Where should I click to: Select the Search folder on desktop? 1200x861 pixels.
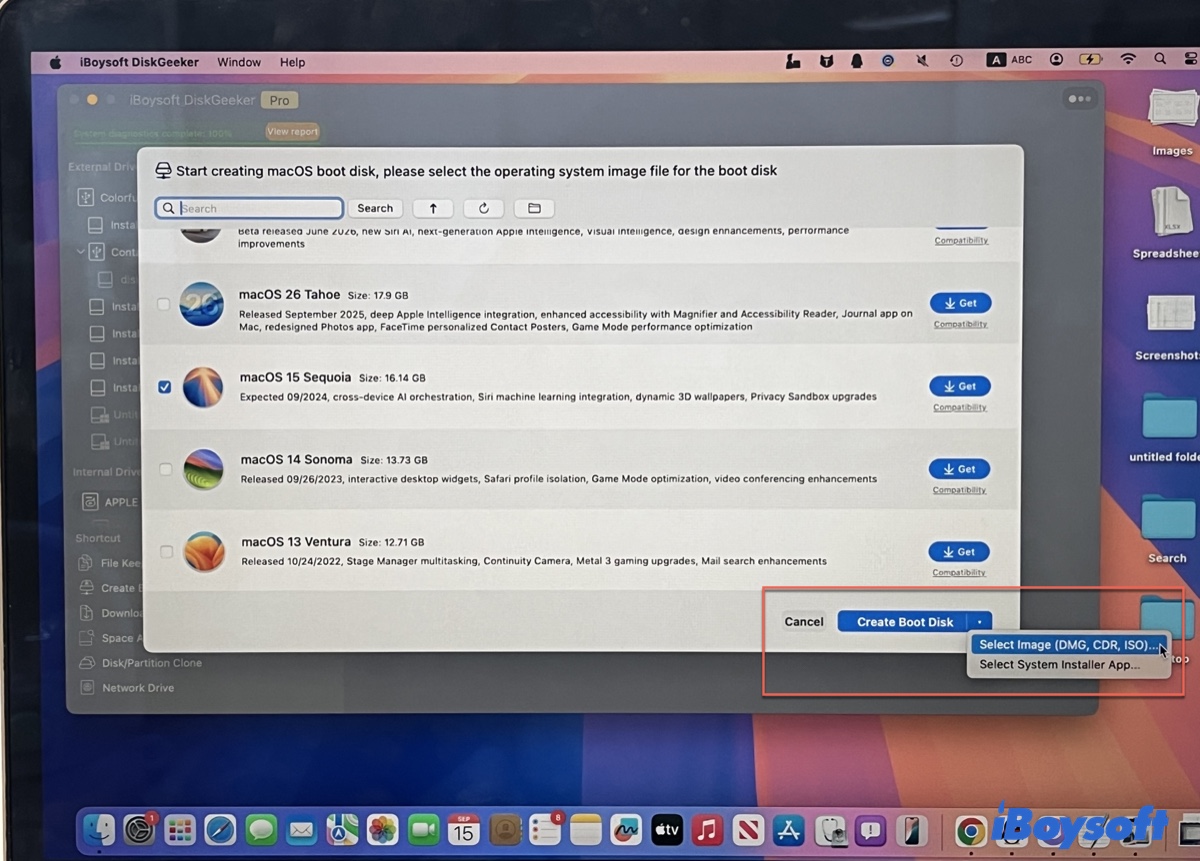tap(1168, 529)
